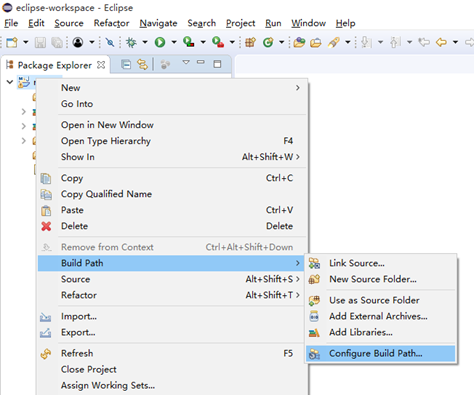Click the skip breakpoints toolbar icon

[x=110, y=42]
